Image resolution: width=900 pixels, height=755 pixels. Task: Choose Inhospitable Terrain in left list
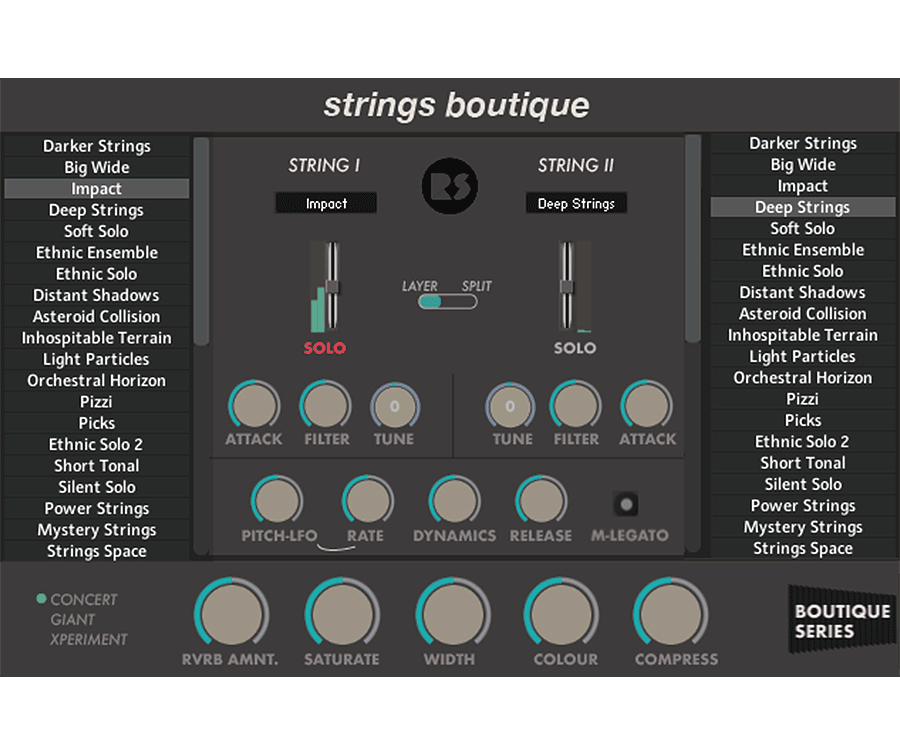(x=96, y=337)
